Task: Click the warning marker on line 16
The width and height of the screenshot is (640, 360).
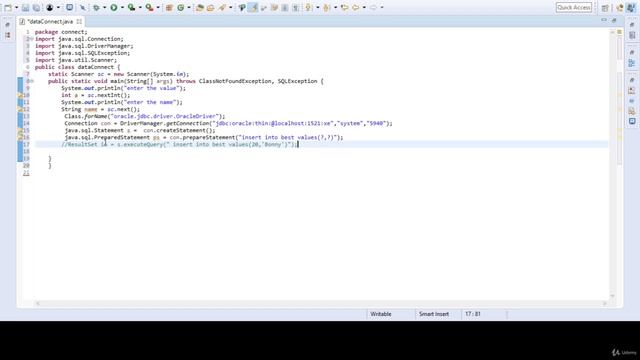Action: (20, 138)
